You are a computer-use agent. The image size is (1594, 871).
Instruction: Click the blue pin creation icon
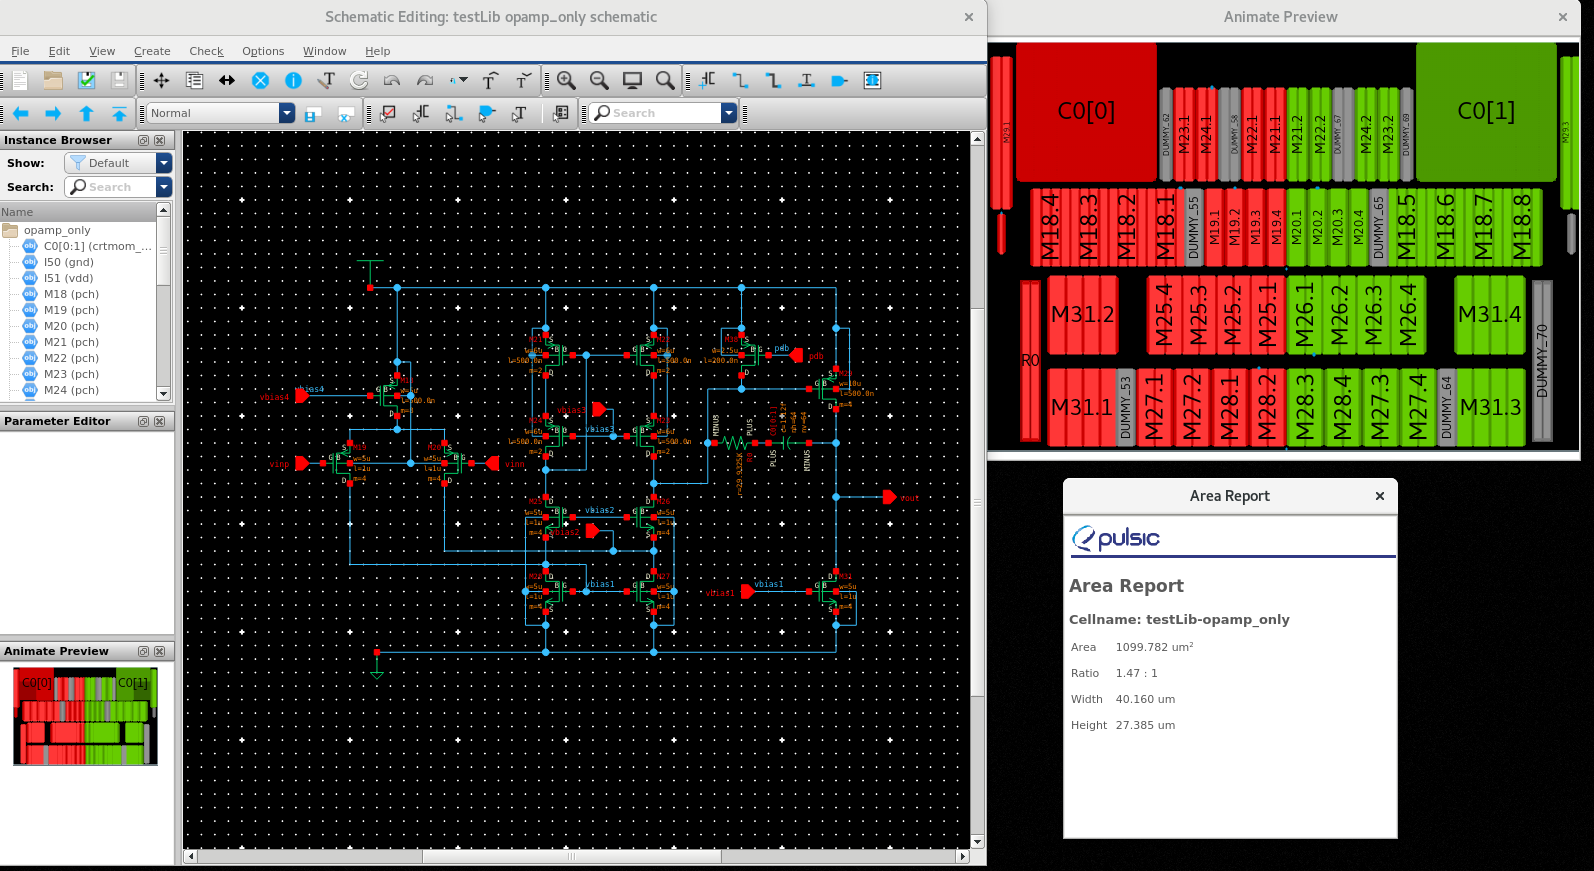pyautogui.click(x=839, y=81)
